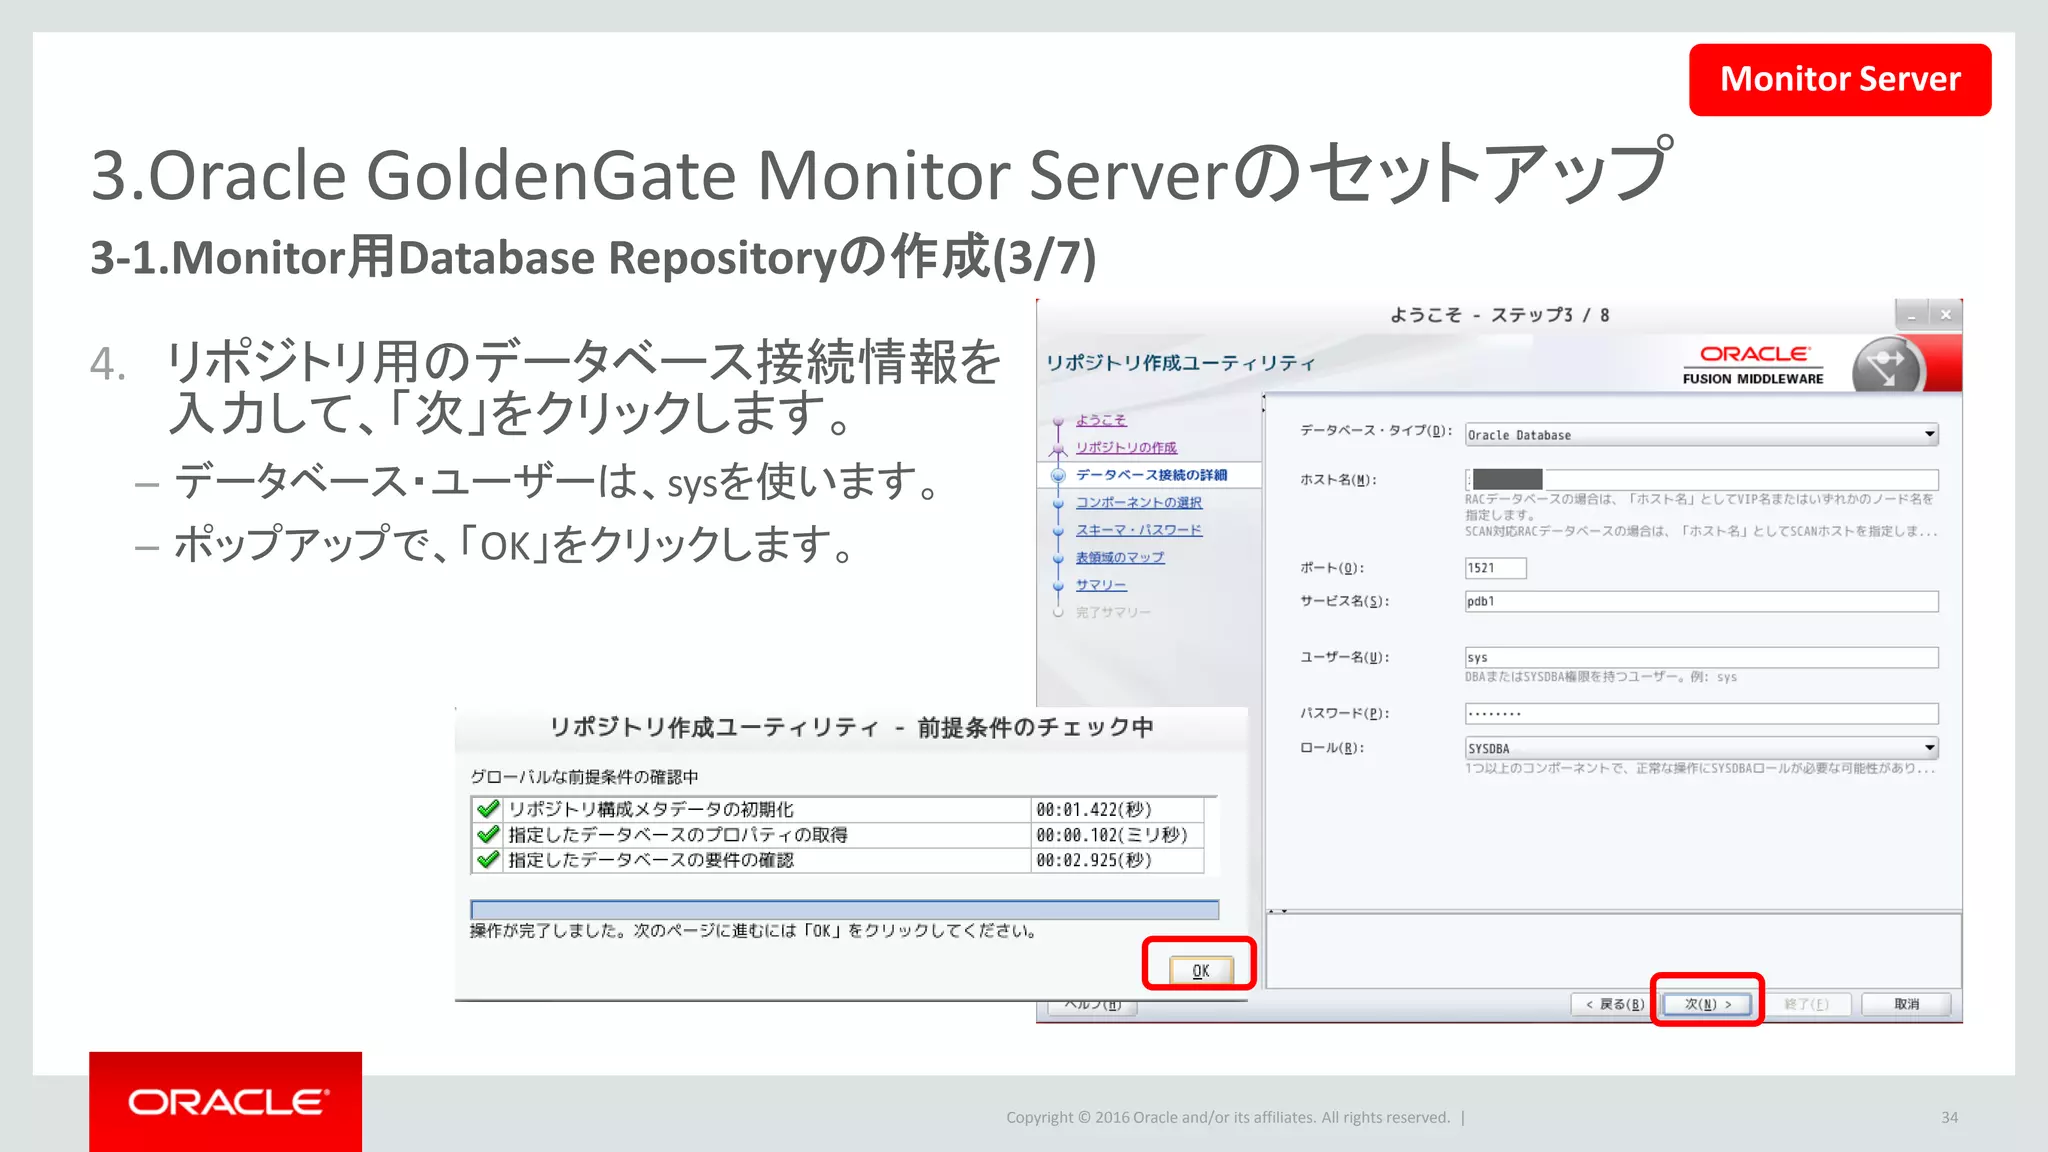Click the time cell 00:00.102(ミリ秒)
Screen dimensions: 2048x1152
(1117, 834)
